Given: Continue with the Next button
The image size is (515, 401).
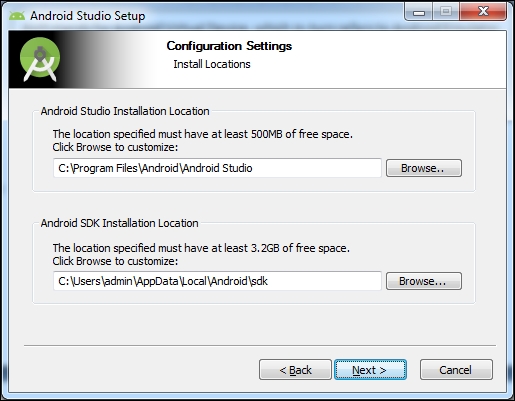Looking at the screenshot, I should (370, 370).
